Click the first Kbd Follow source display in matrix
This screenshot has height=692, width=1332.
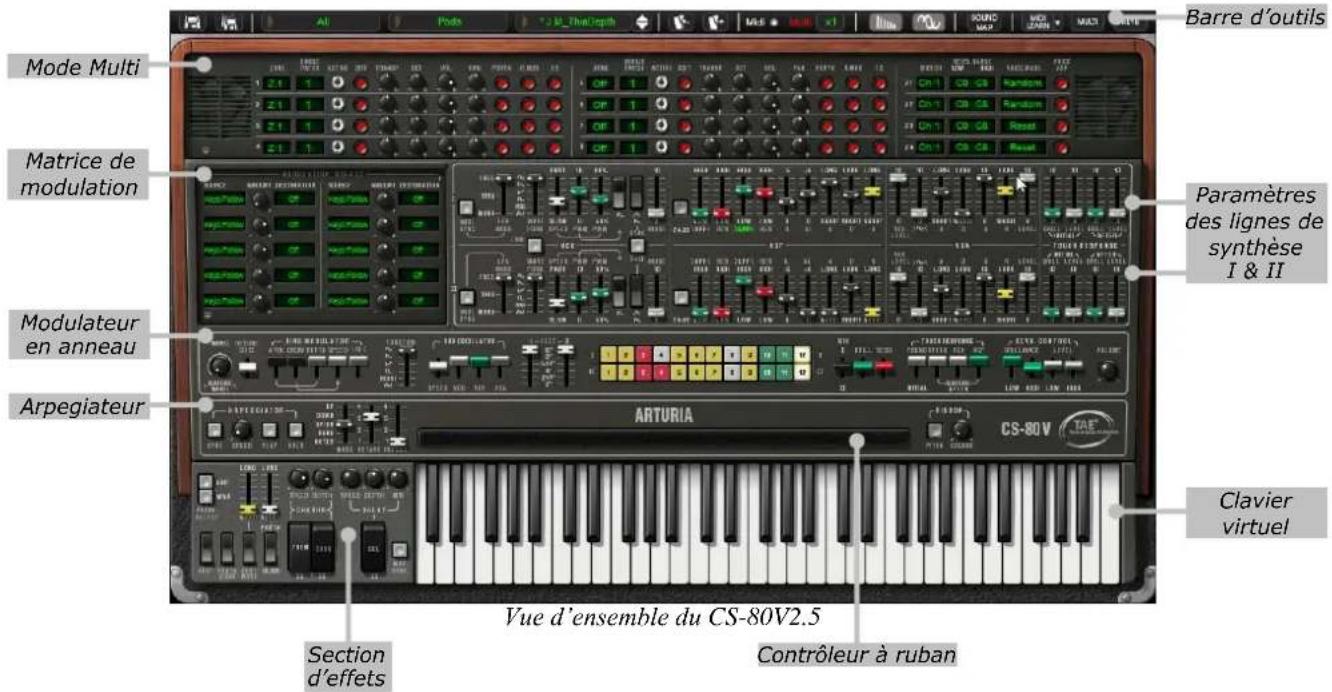222,199
